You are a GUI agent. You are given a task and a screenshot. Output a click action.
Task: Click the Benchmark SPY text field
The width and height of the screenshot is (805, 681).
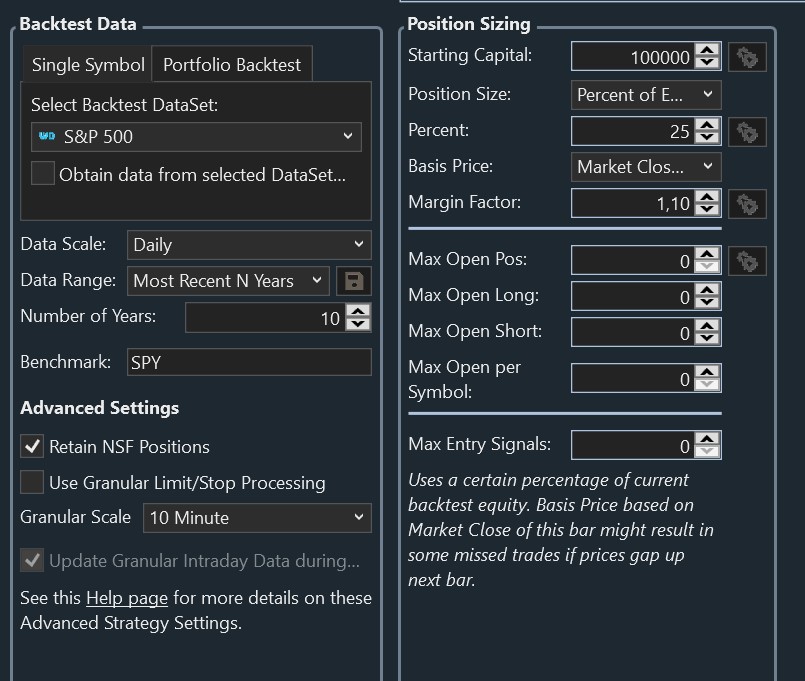pos(249,363)
